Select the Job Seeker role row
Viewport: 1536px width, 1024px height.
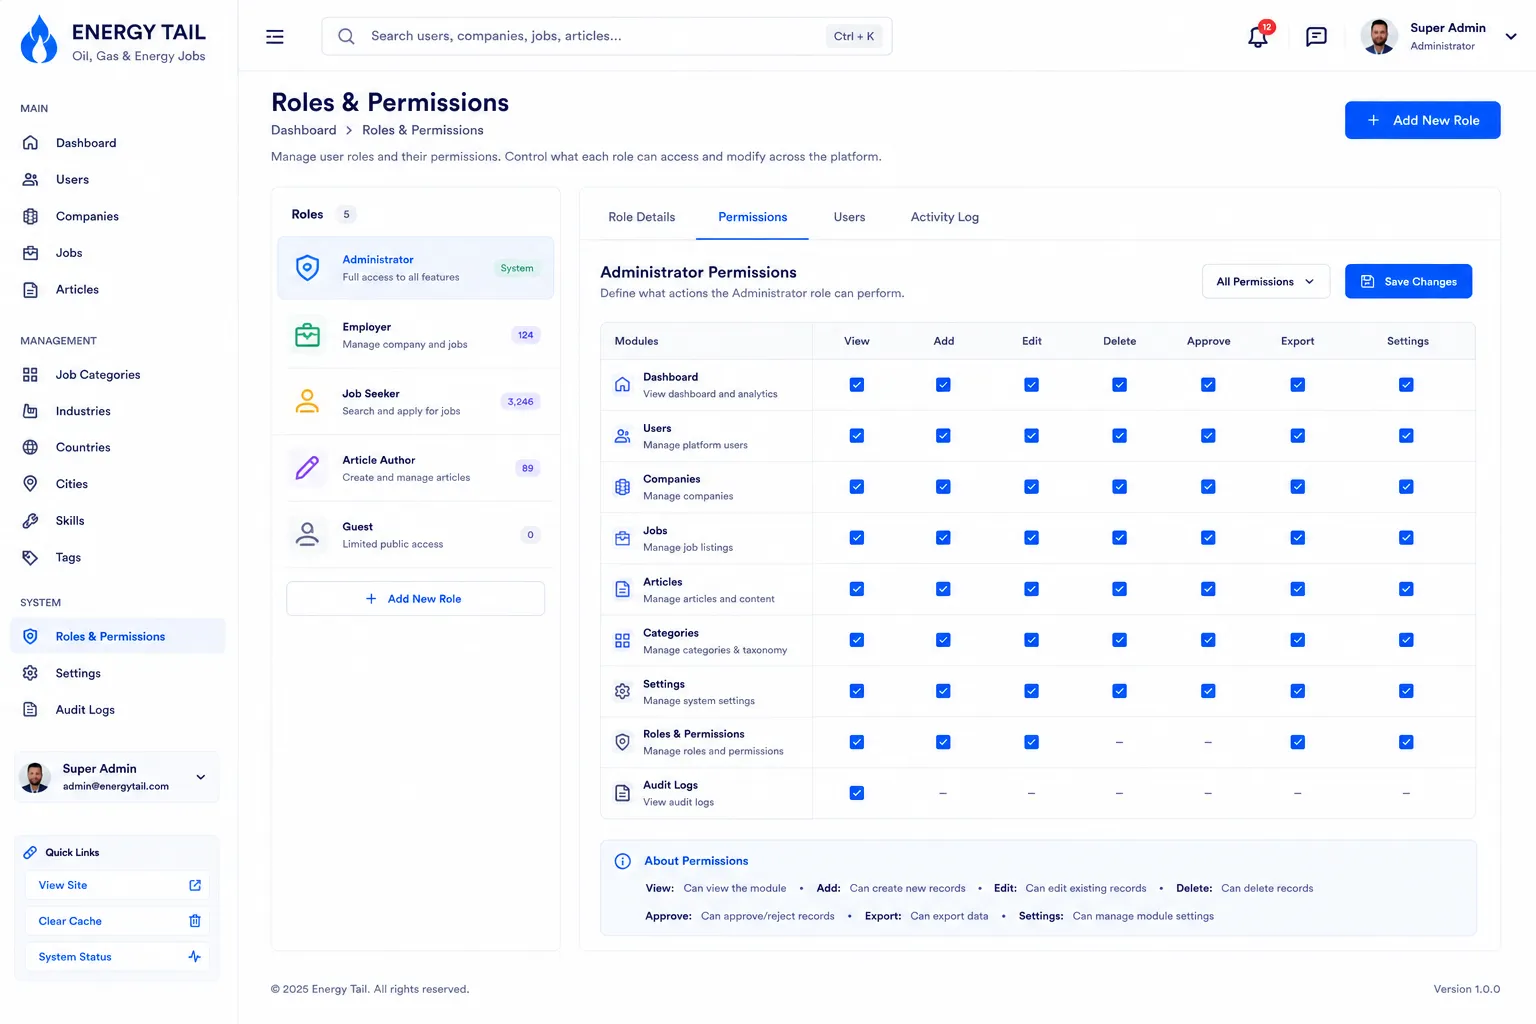(415, 402)
